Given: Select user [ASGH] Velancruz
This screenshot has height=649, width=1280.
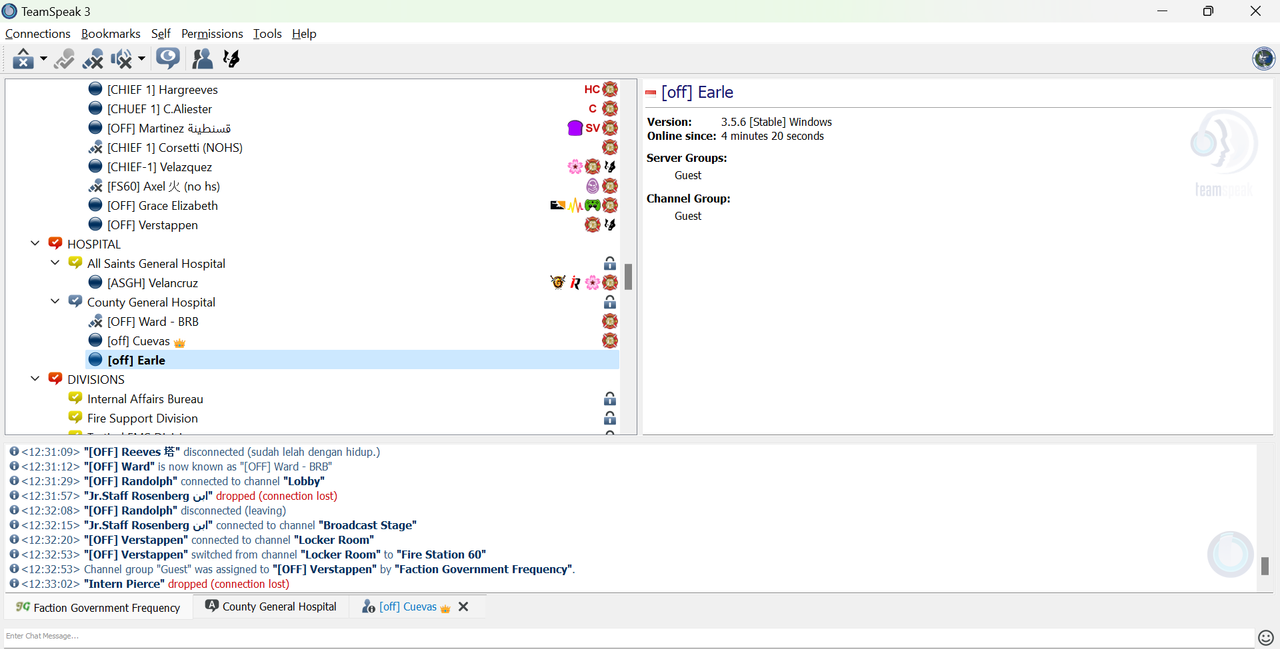Looking at the screenshot, I should pyautogui.click(x=153, y=283).
